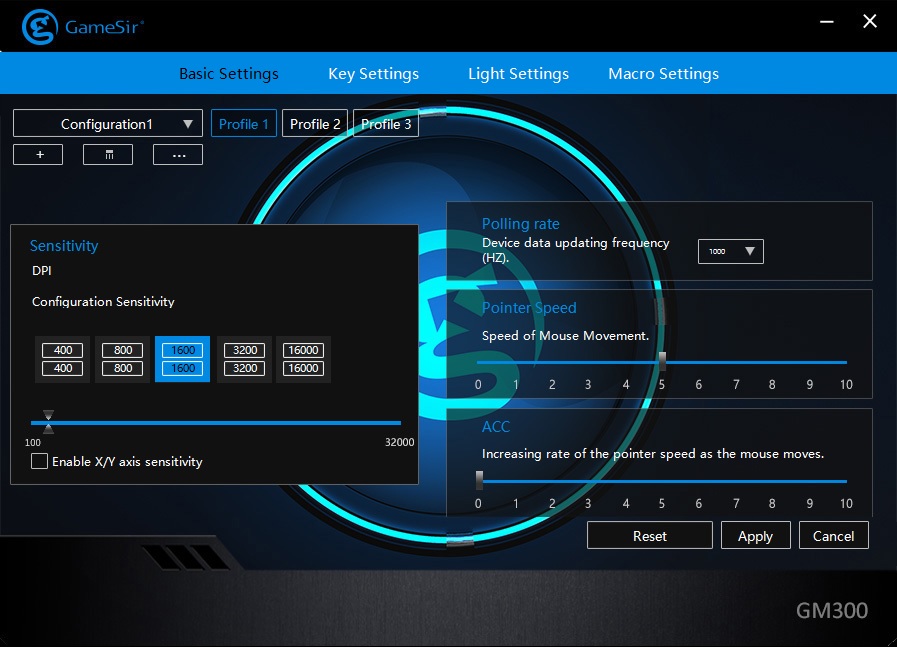The height and width of the screenshot is (647, 897).
Task: Choose the 16000 DPI preset
Action: tap(302, 359)
